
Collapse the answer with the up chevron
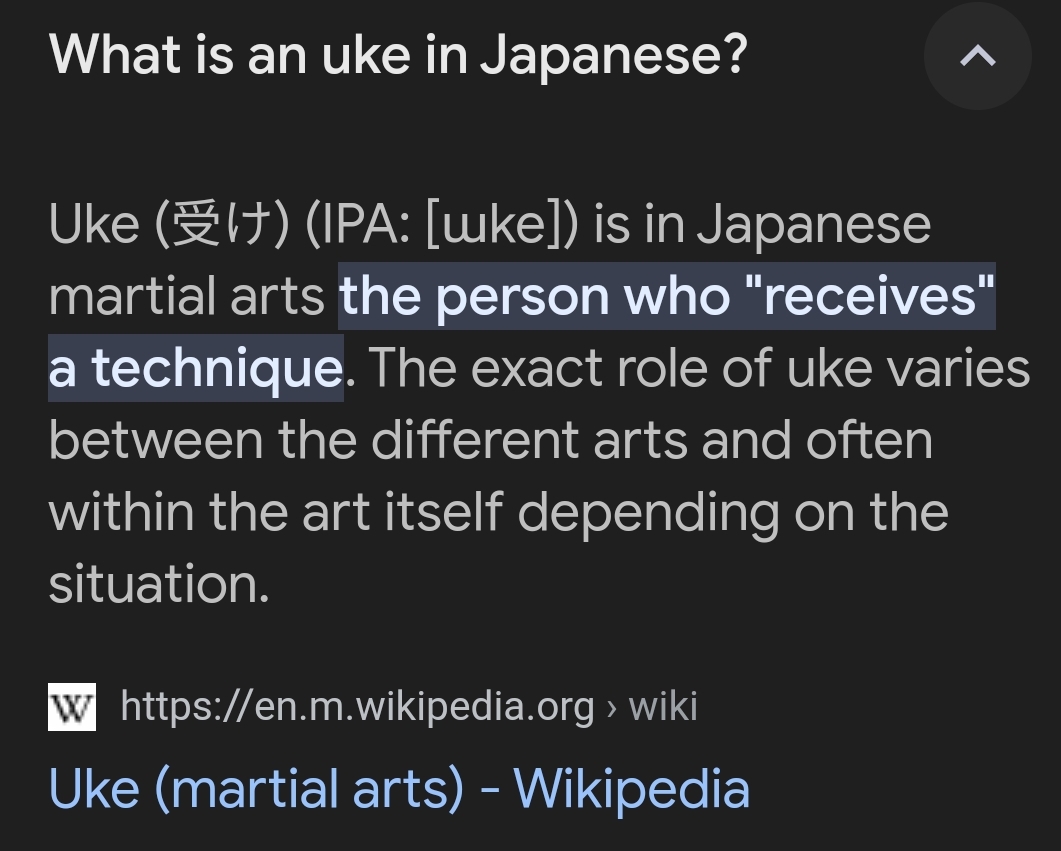(978, 55)
